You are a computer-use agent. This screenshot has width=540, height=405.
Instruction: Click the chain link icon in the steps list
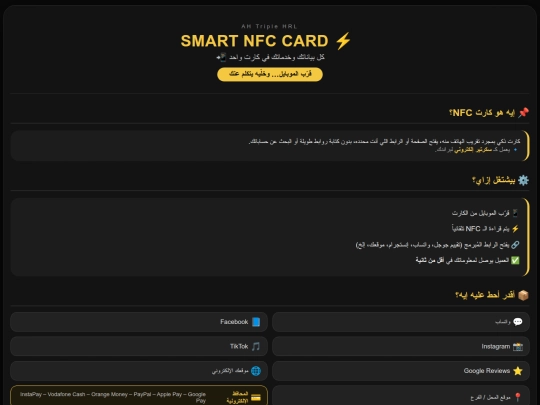(x=515, y=245)
